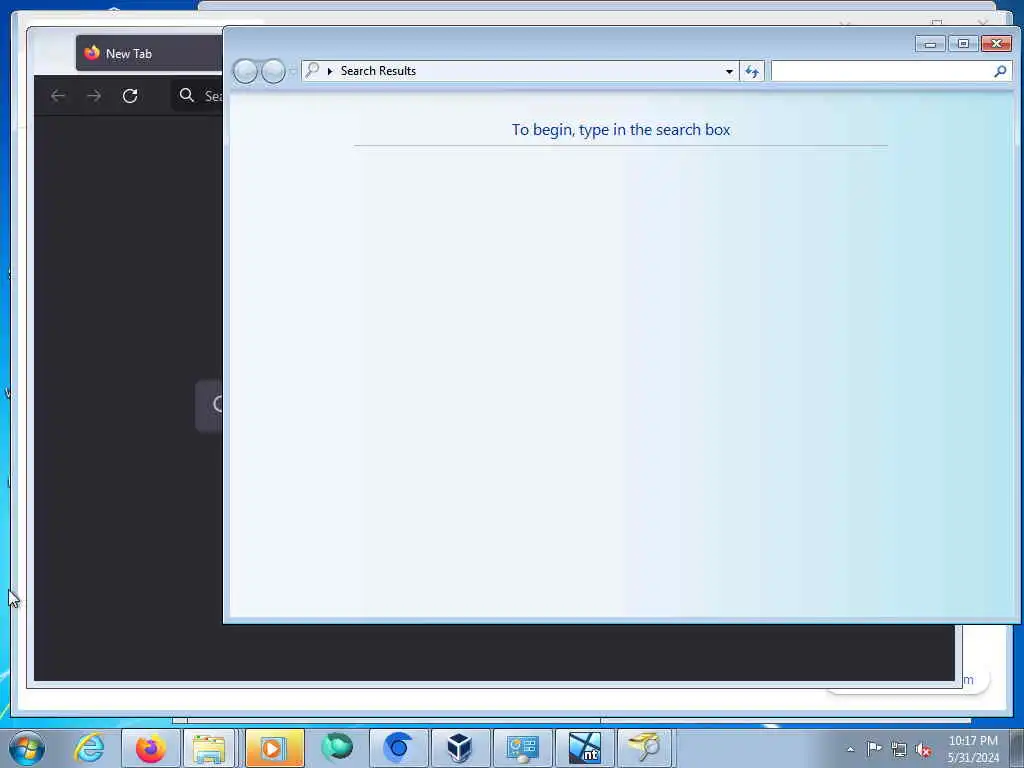
Task: Open address bar history dropdown in Search Results
Action: pos(729,71)
